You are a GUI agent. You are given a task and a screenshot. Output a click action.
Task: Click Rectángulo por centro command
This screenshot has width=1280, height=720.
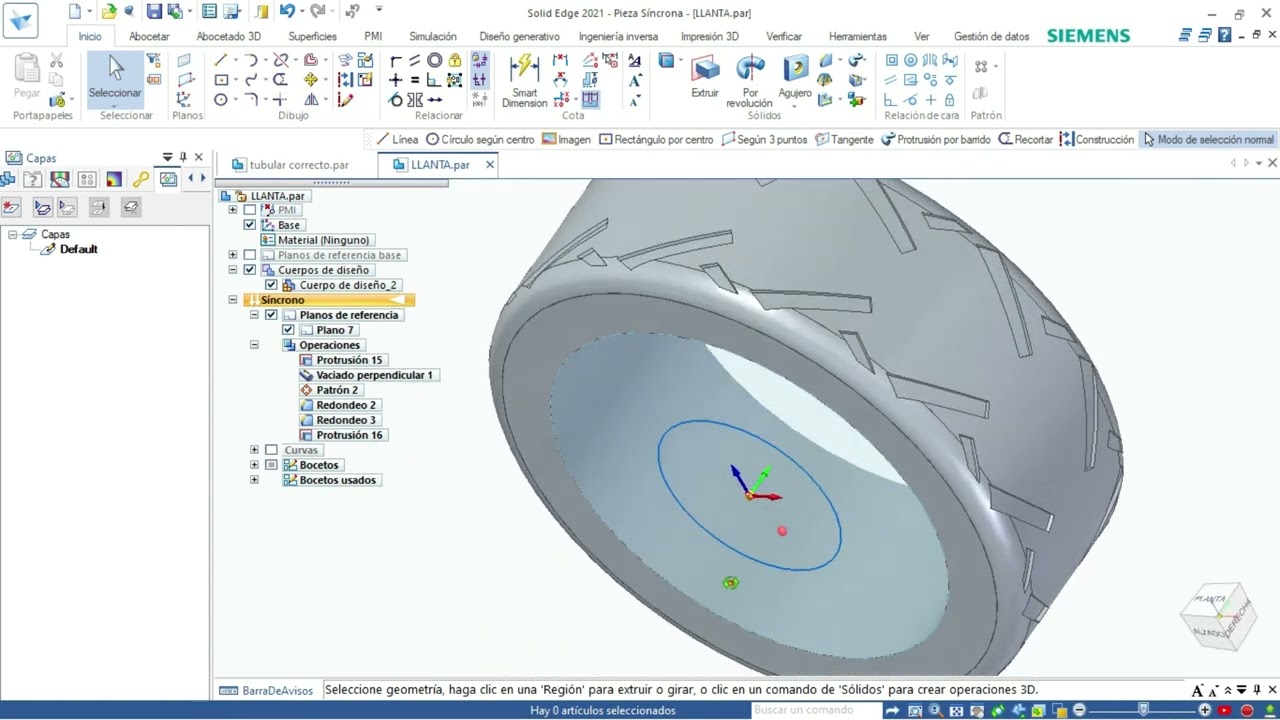pos(656,140)
